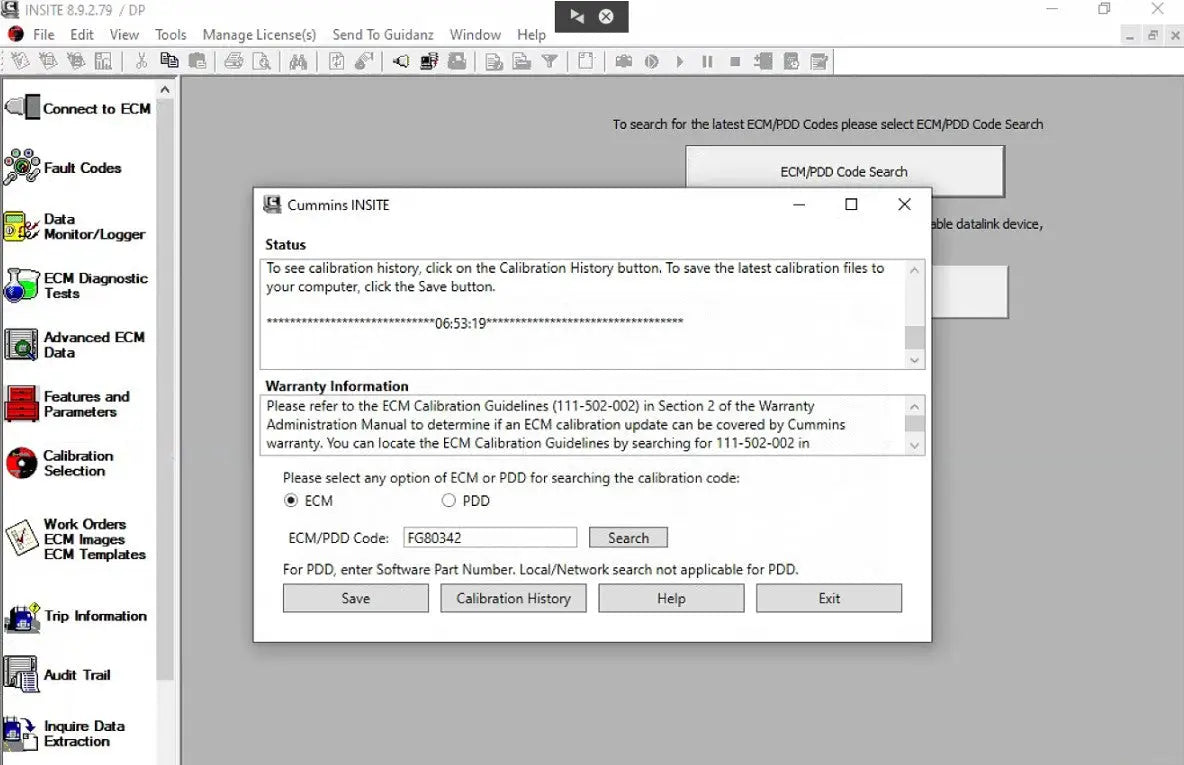Click the printer icon in the toolbar
This screenshot has height=765, width=1184.
coord(234,62)
